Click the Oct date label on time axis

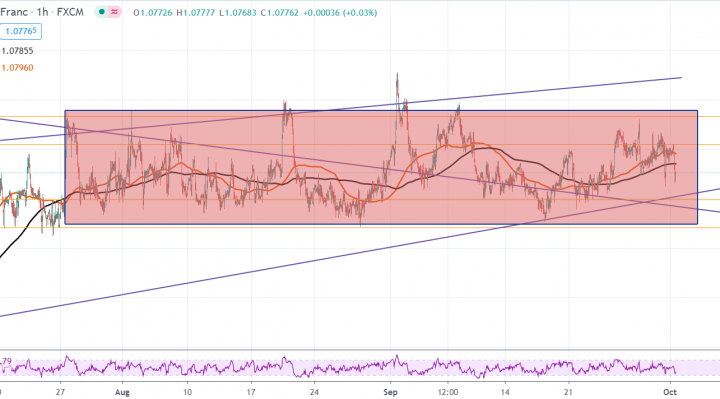(670, 392)
